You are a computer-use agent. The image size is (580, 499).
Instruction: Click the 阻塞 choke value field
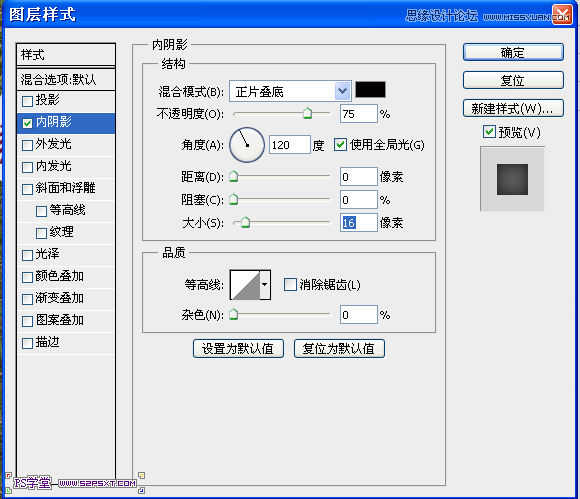pyautogui.click(x=358, y=199)
